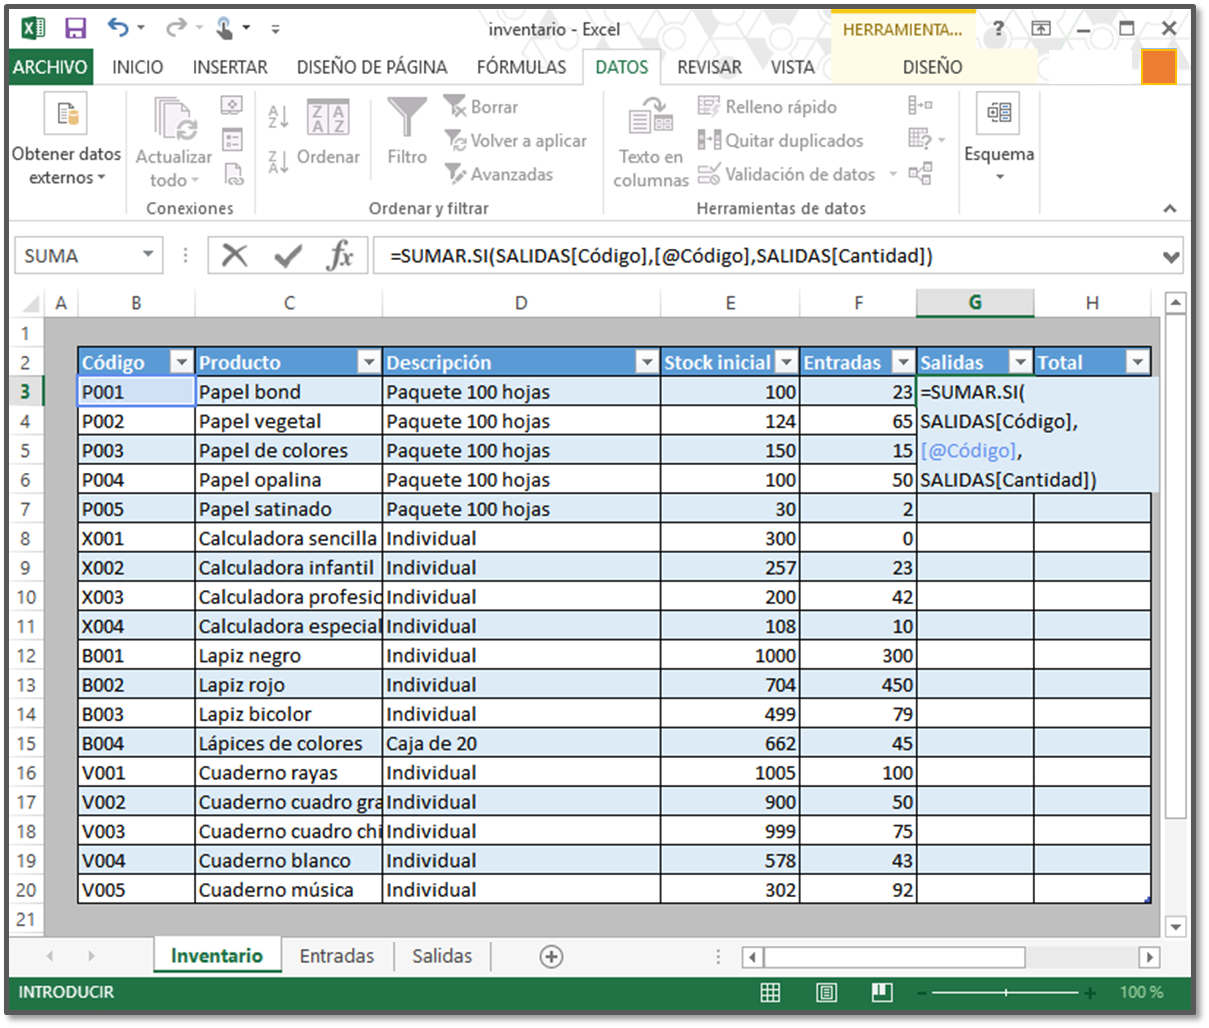Click the Save icon in quick access toolbar
Image resolution: width=1209 pixels, height=1028 pixels.
[75, 28]
